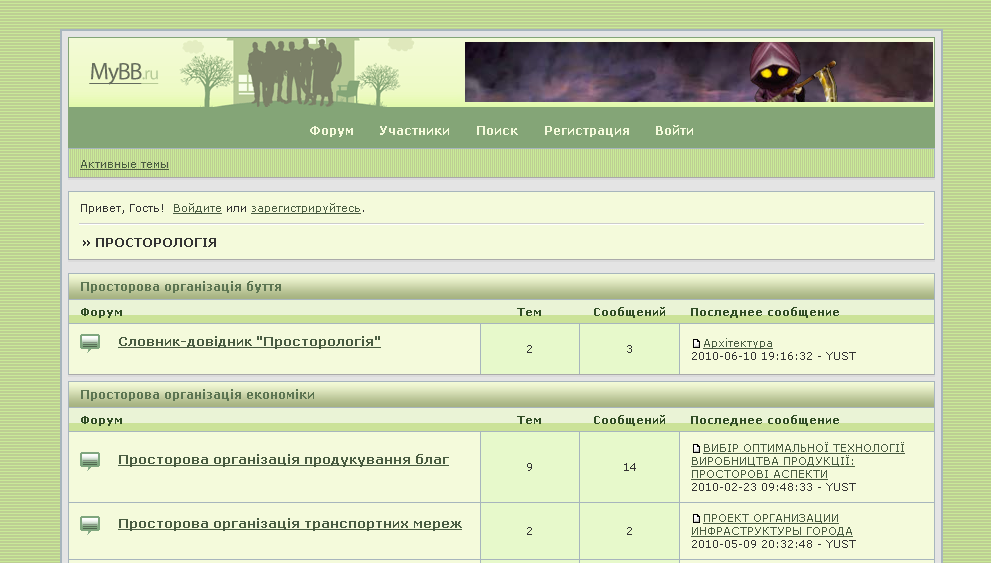The image size is (991, 563).
Task: Click the topic count 9
Action: (530, 467)
